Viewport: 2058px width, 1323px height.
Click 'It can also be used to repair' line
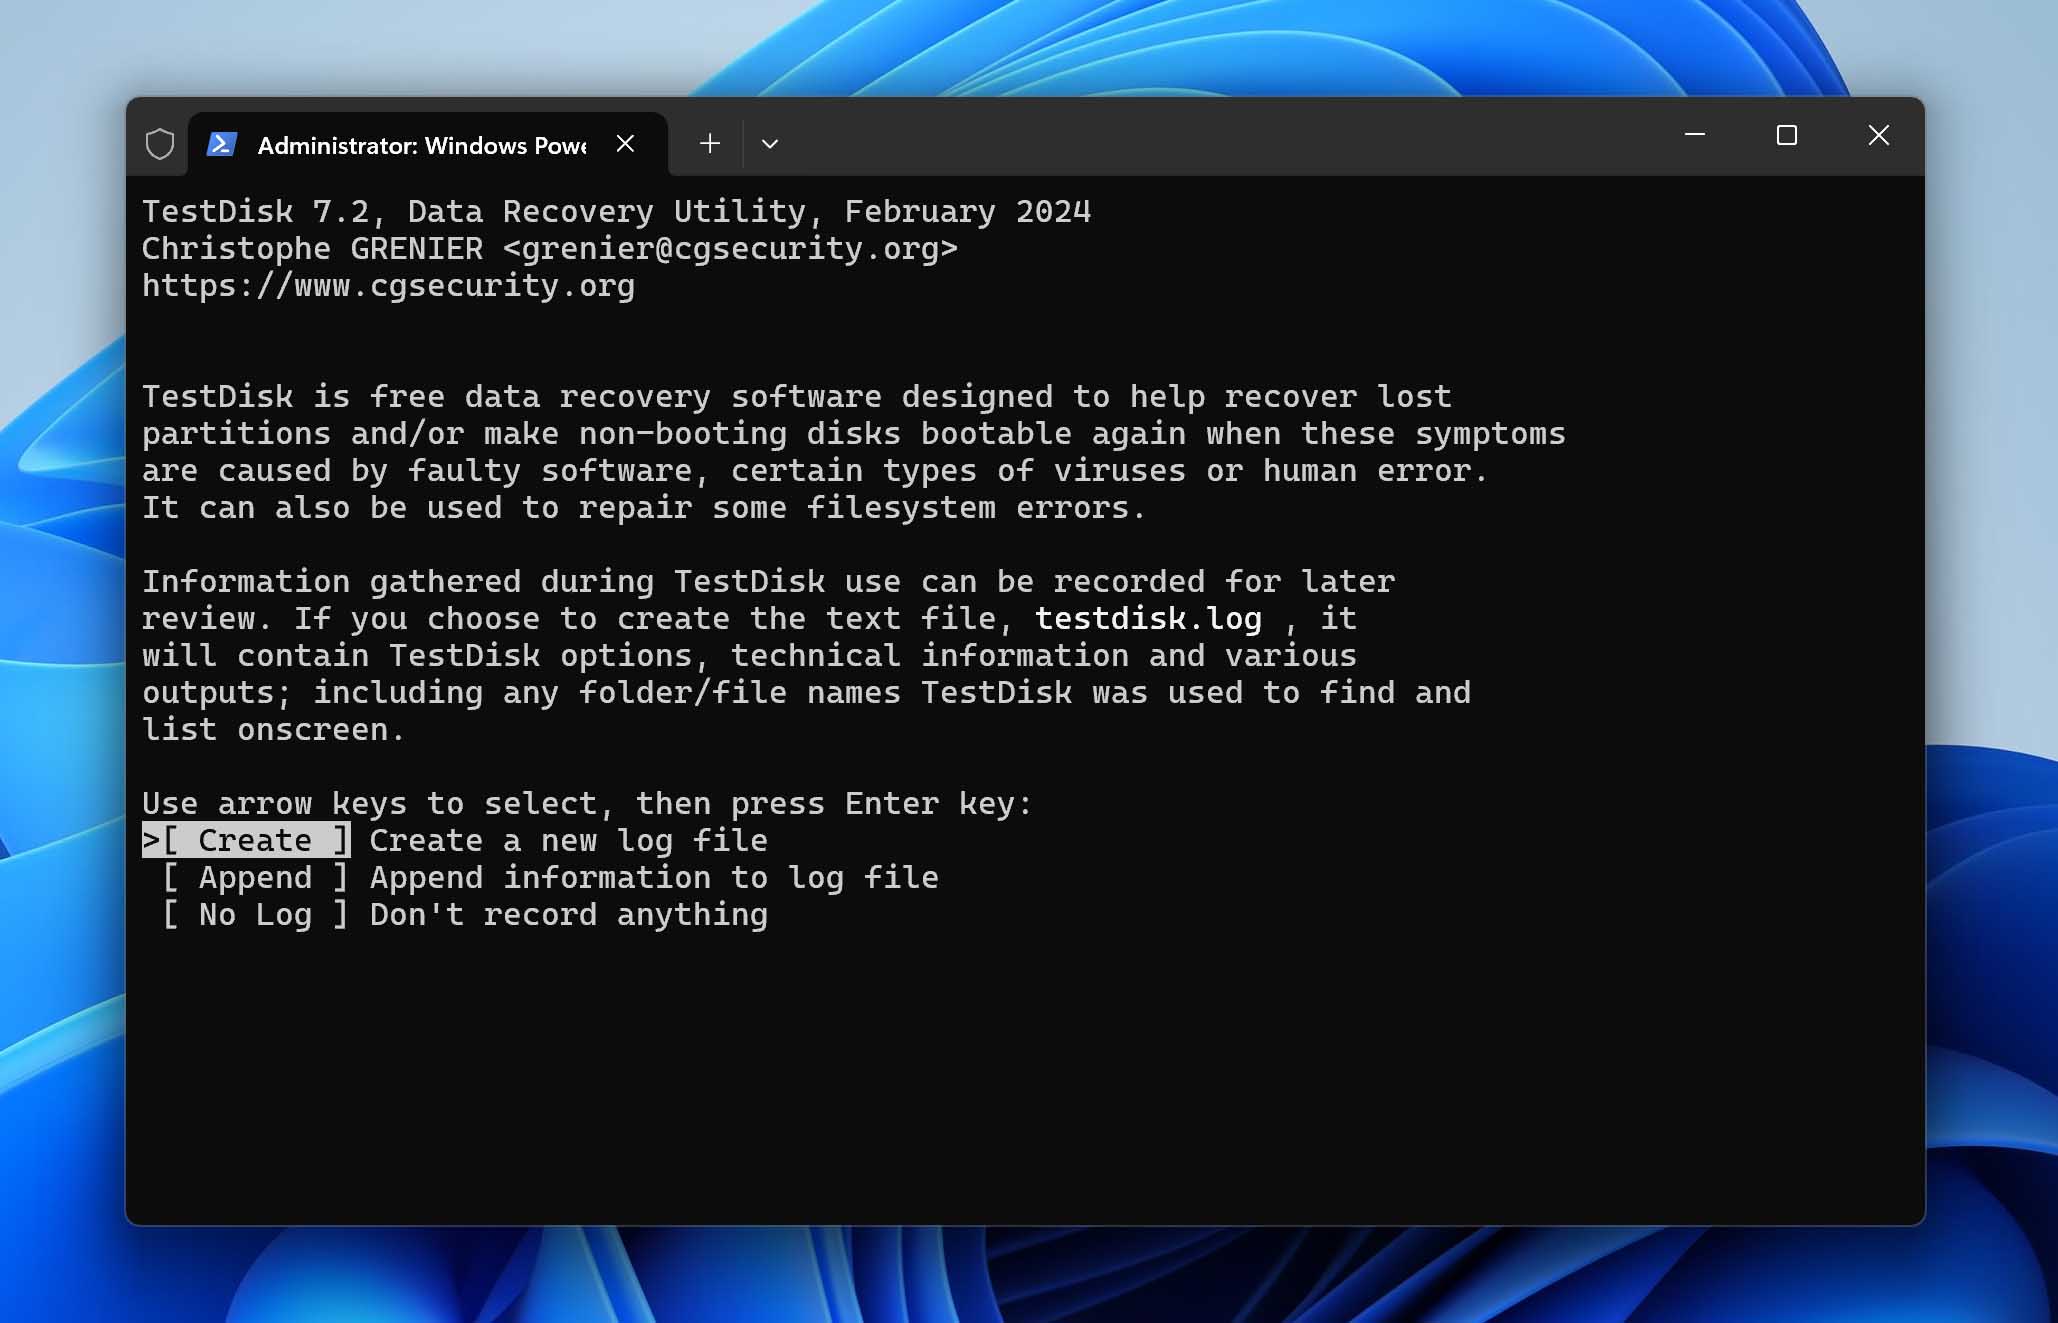[x=643, y=508]
